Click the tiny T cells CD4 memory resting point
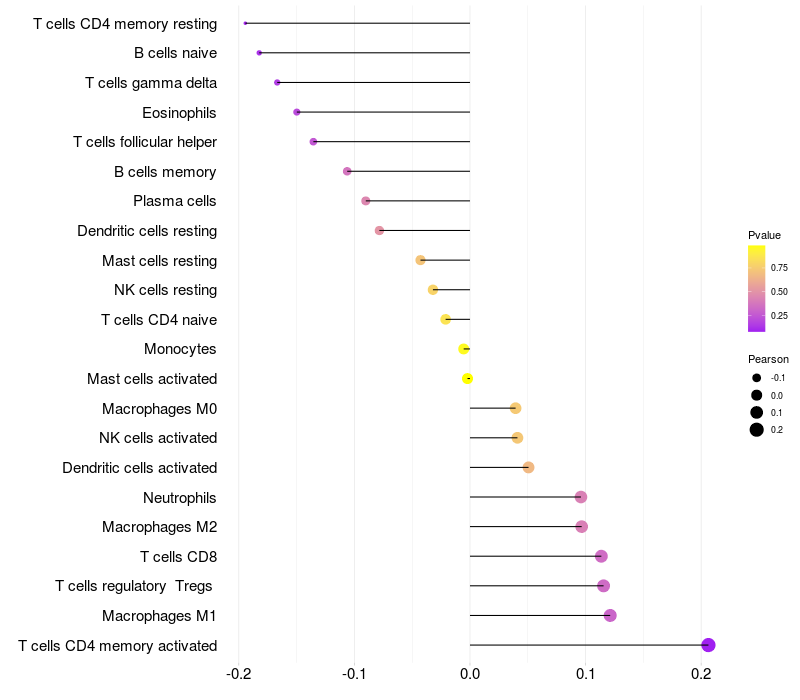 point(245,23)
